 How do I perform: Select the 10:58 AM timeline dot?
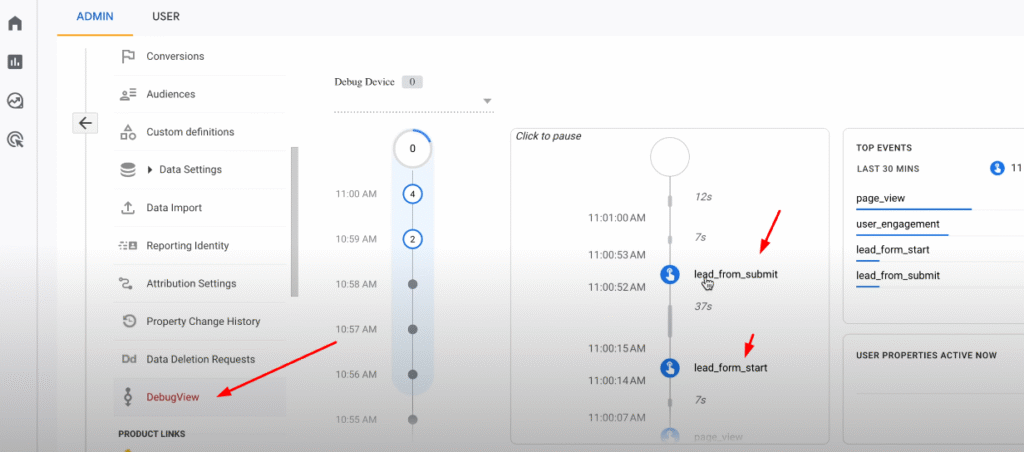click(412, 284)
